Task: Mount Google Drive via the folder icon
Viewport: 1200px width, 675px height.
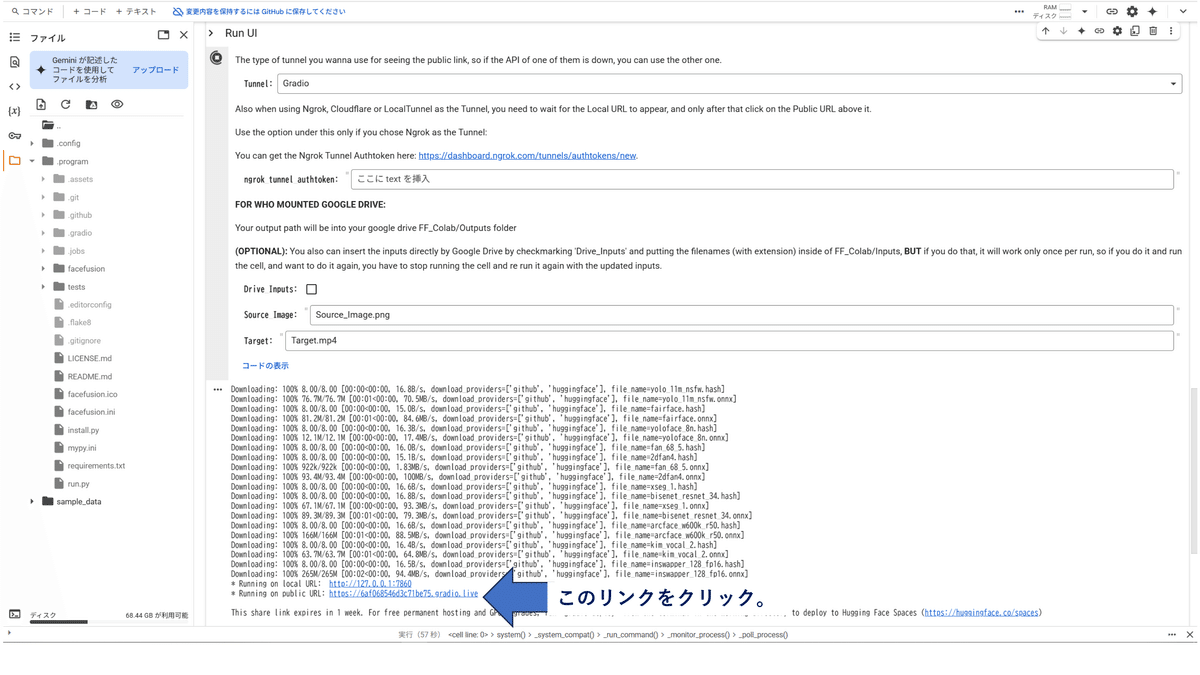Action: coord(91,104)
